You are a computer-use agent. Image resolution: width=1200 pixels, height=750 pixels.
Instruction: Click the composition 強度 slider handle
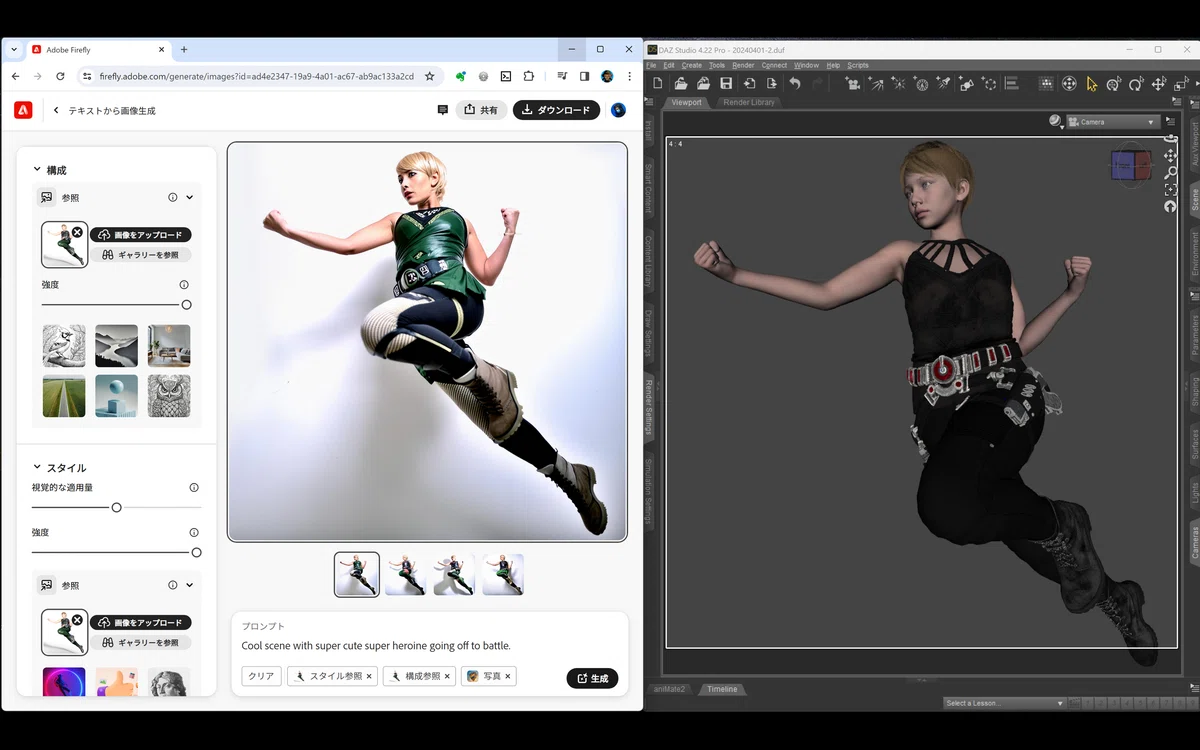[186, 305]
